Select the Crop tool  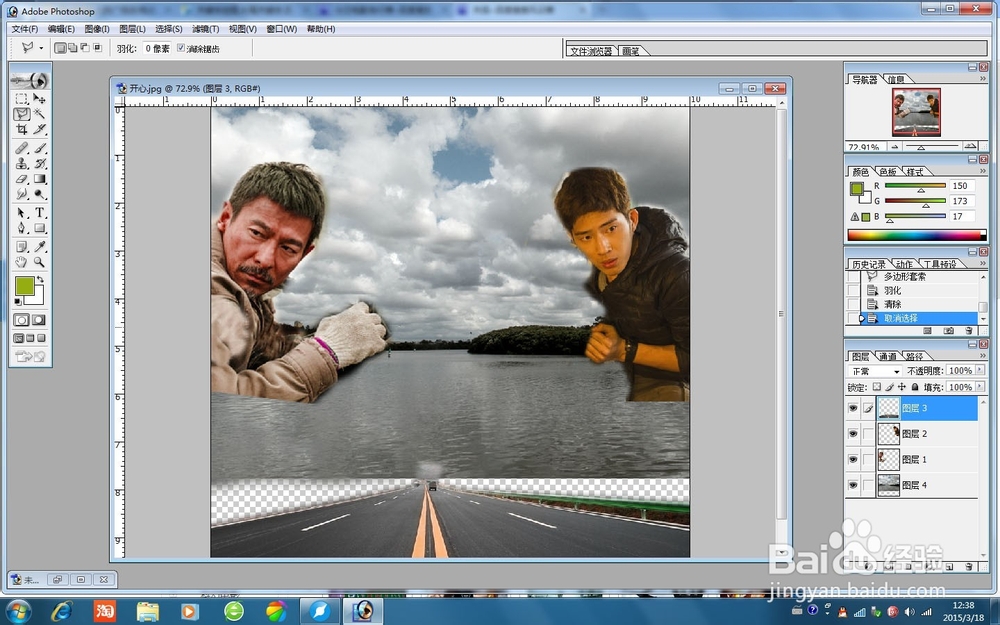(x=22, y=129)
